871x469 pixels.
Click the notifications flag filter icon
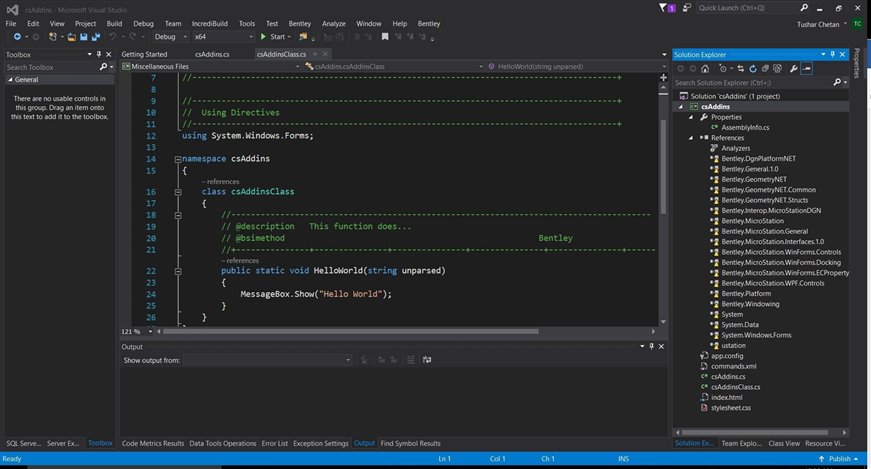pos(663,8)
